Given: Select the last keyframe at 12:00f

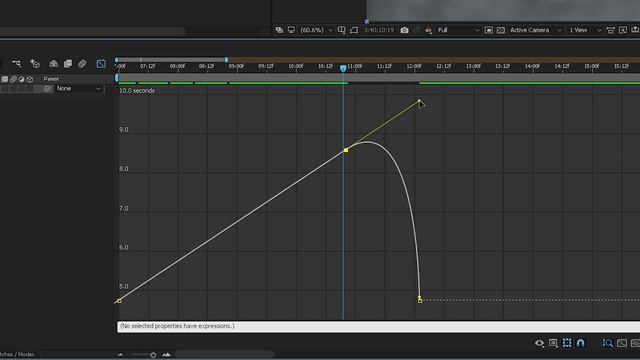Looking at the screenshot, I should coord(420,300).
